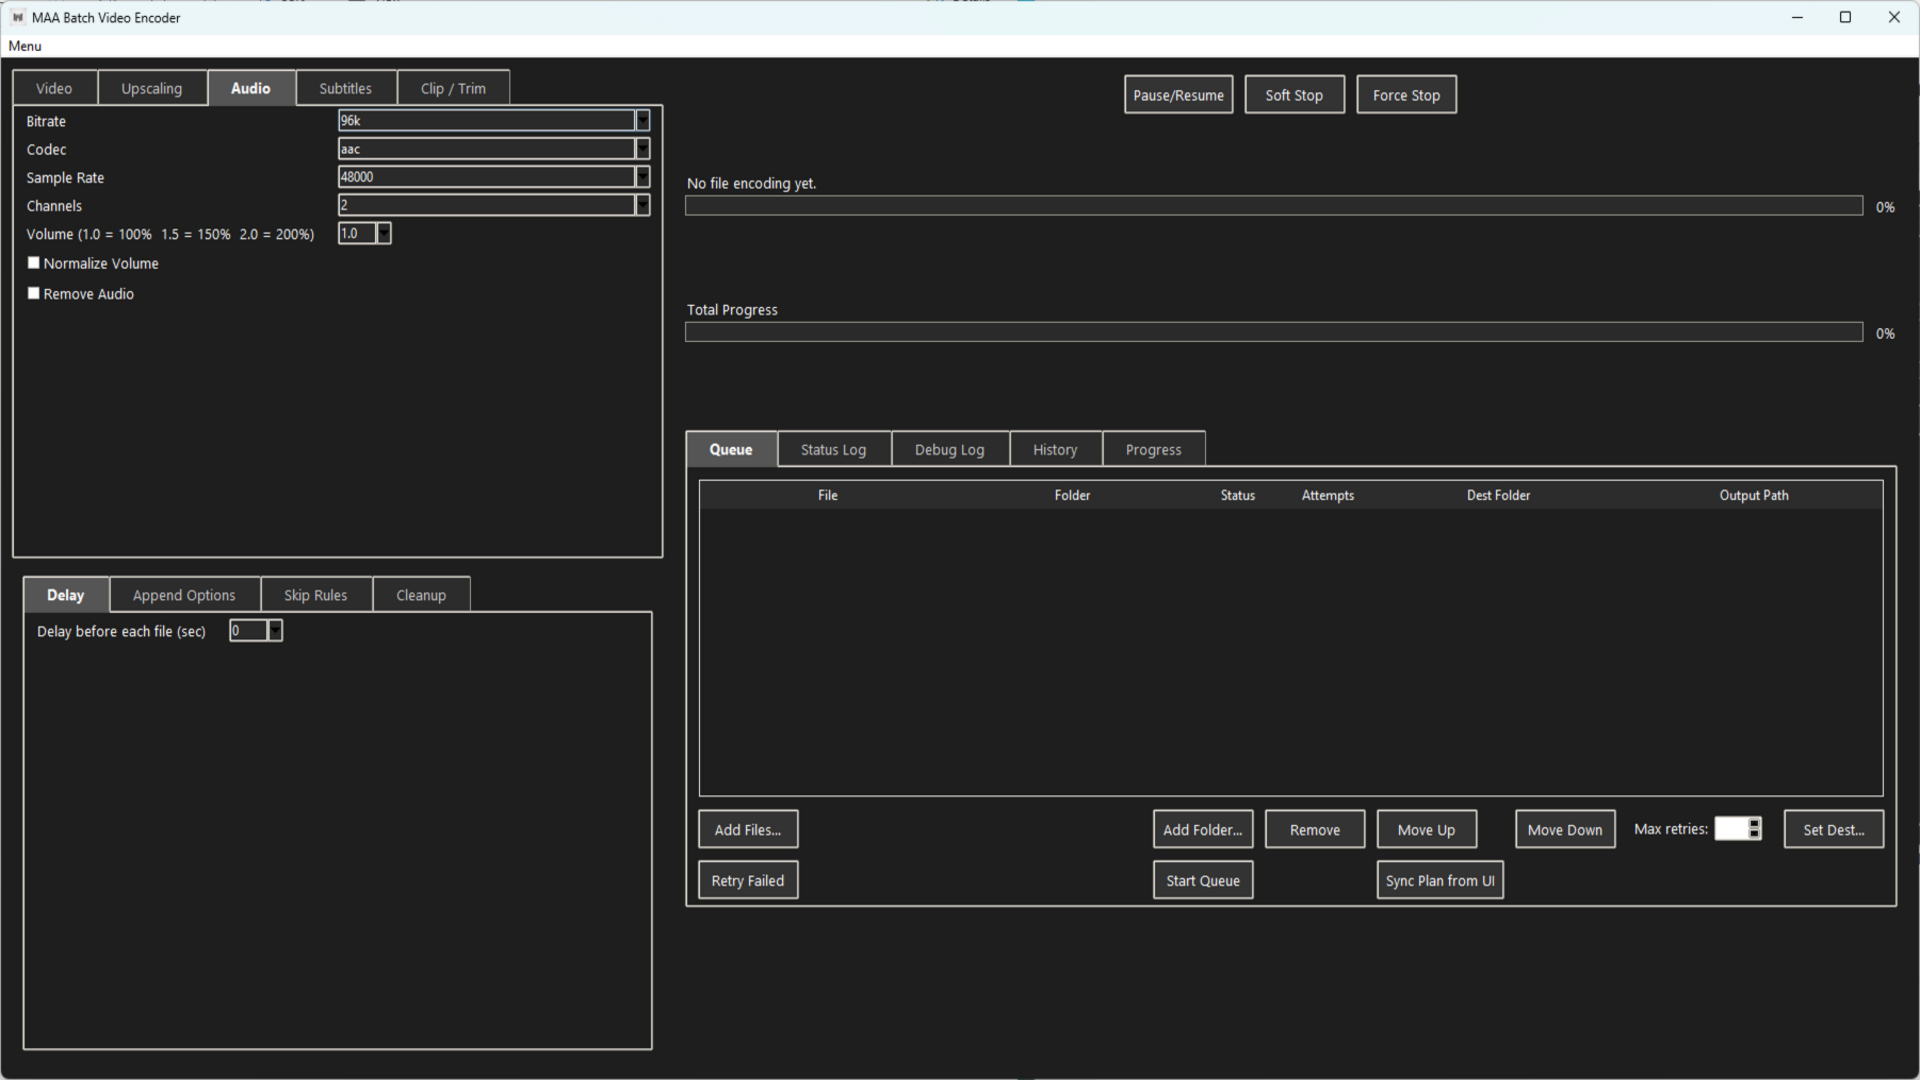
Task: Adjust the Volume value spinner
Action: click(x=384, y=233)
